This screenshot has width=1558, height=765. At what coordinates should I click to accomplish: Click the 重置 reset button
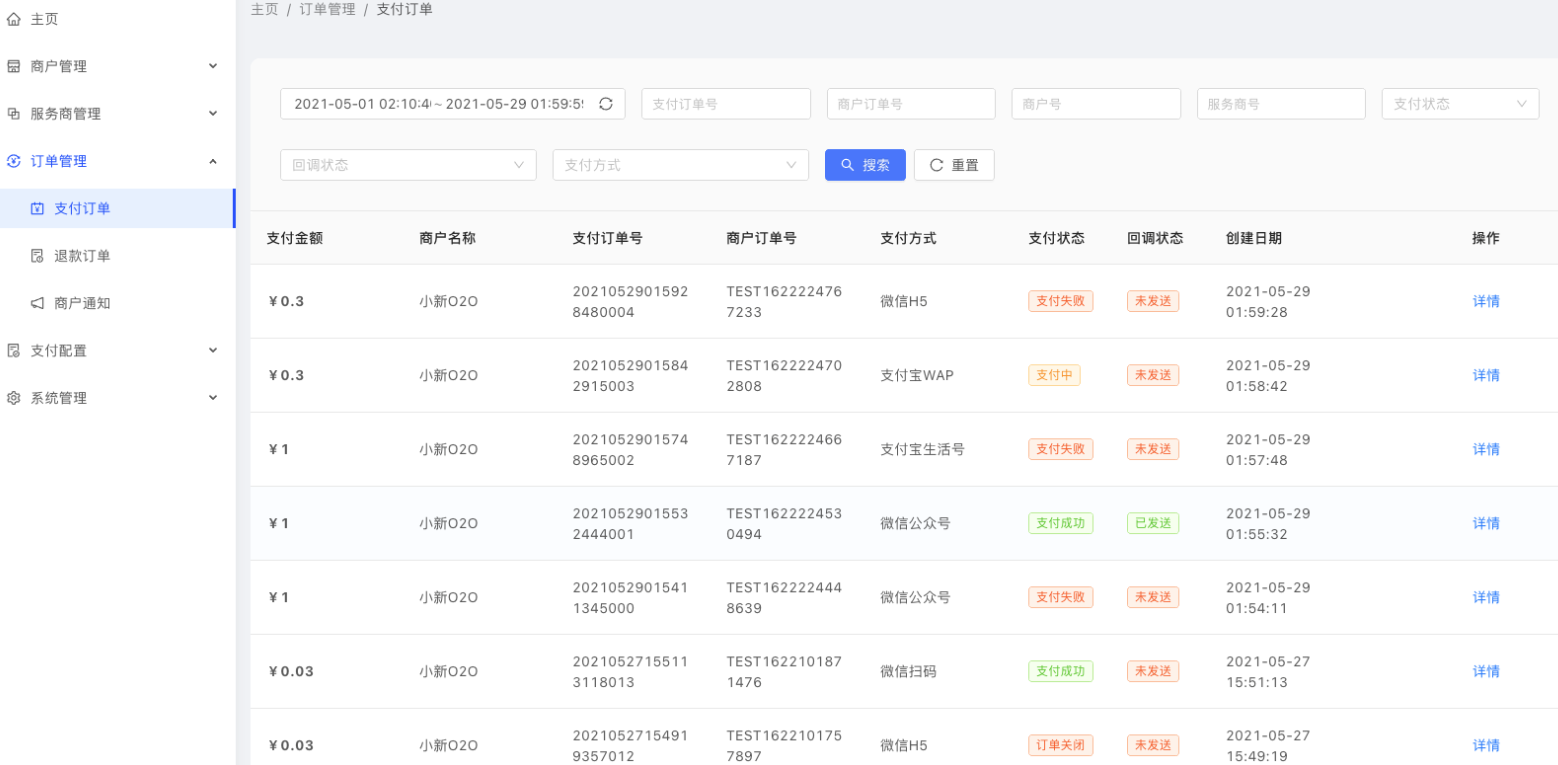click(x=954, y=165)
